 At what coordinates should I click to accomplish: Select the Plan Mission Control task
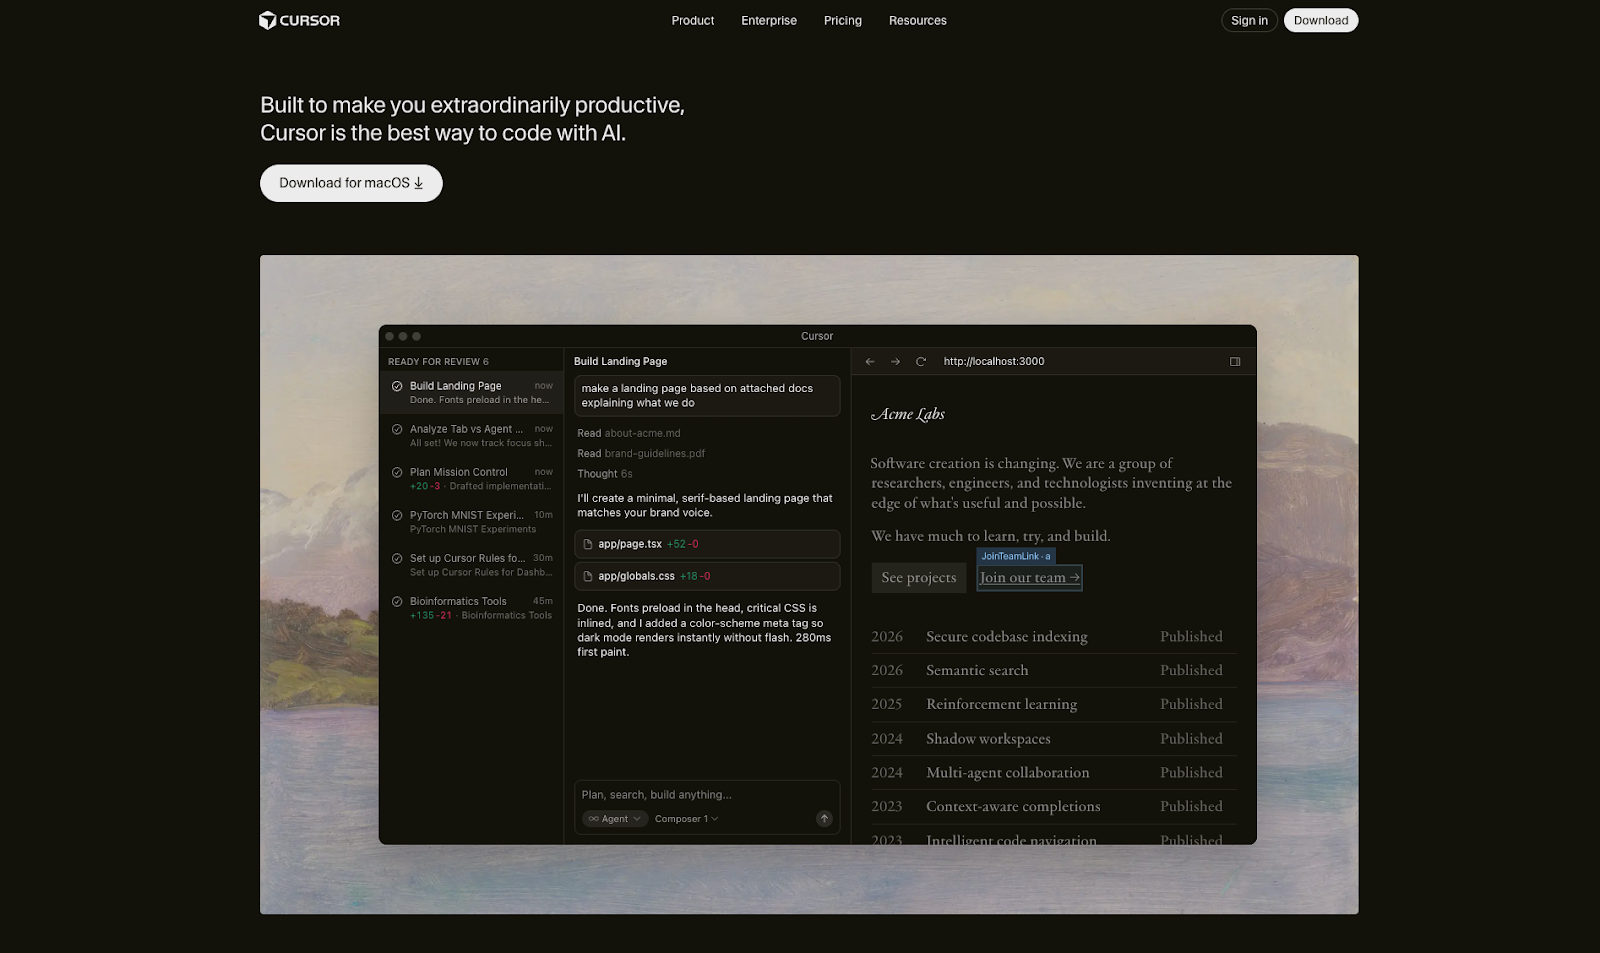pyautogui.click(x=471, y=478)
